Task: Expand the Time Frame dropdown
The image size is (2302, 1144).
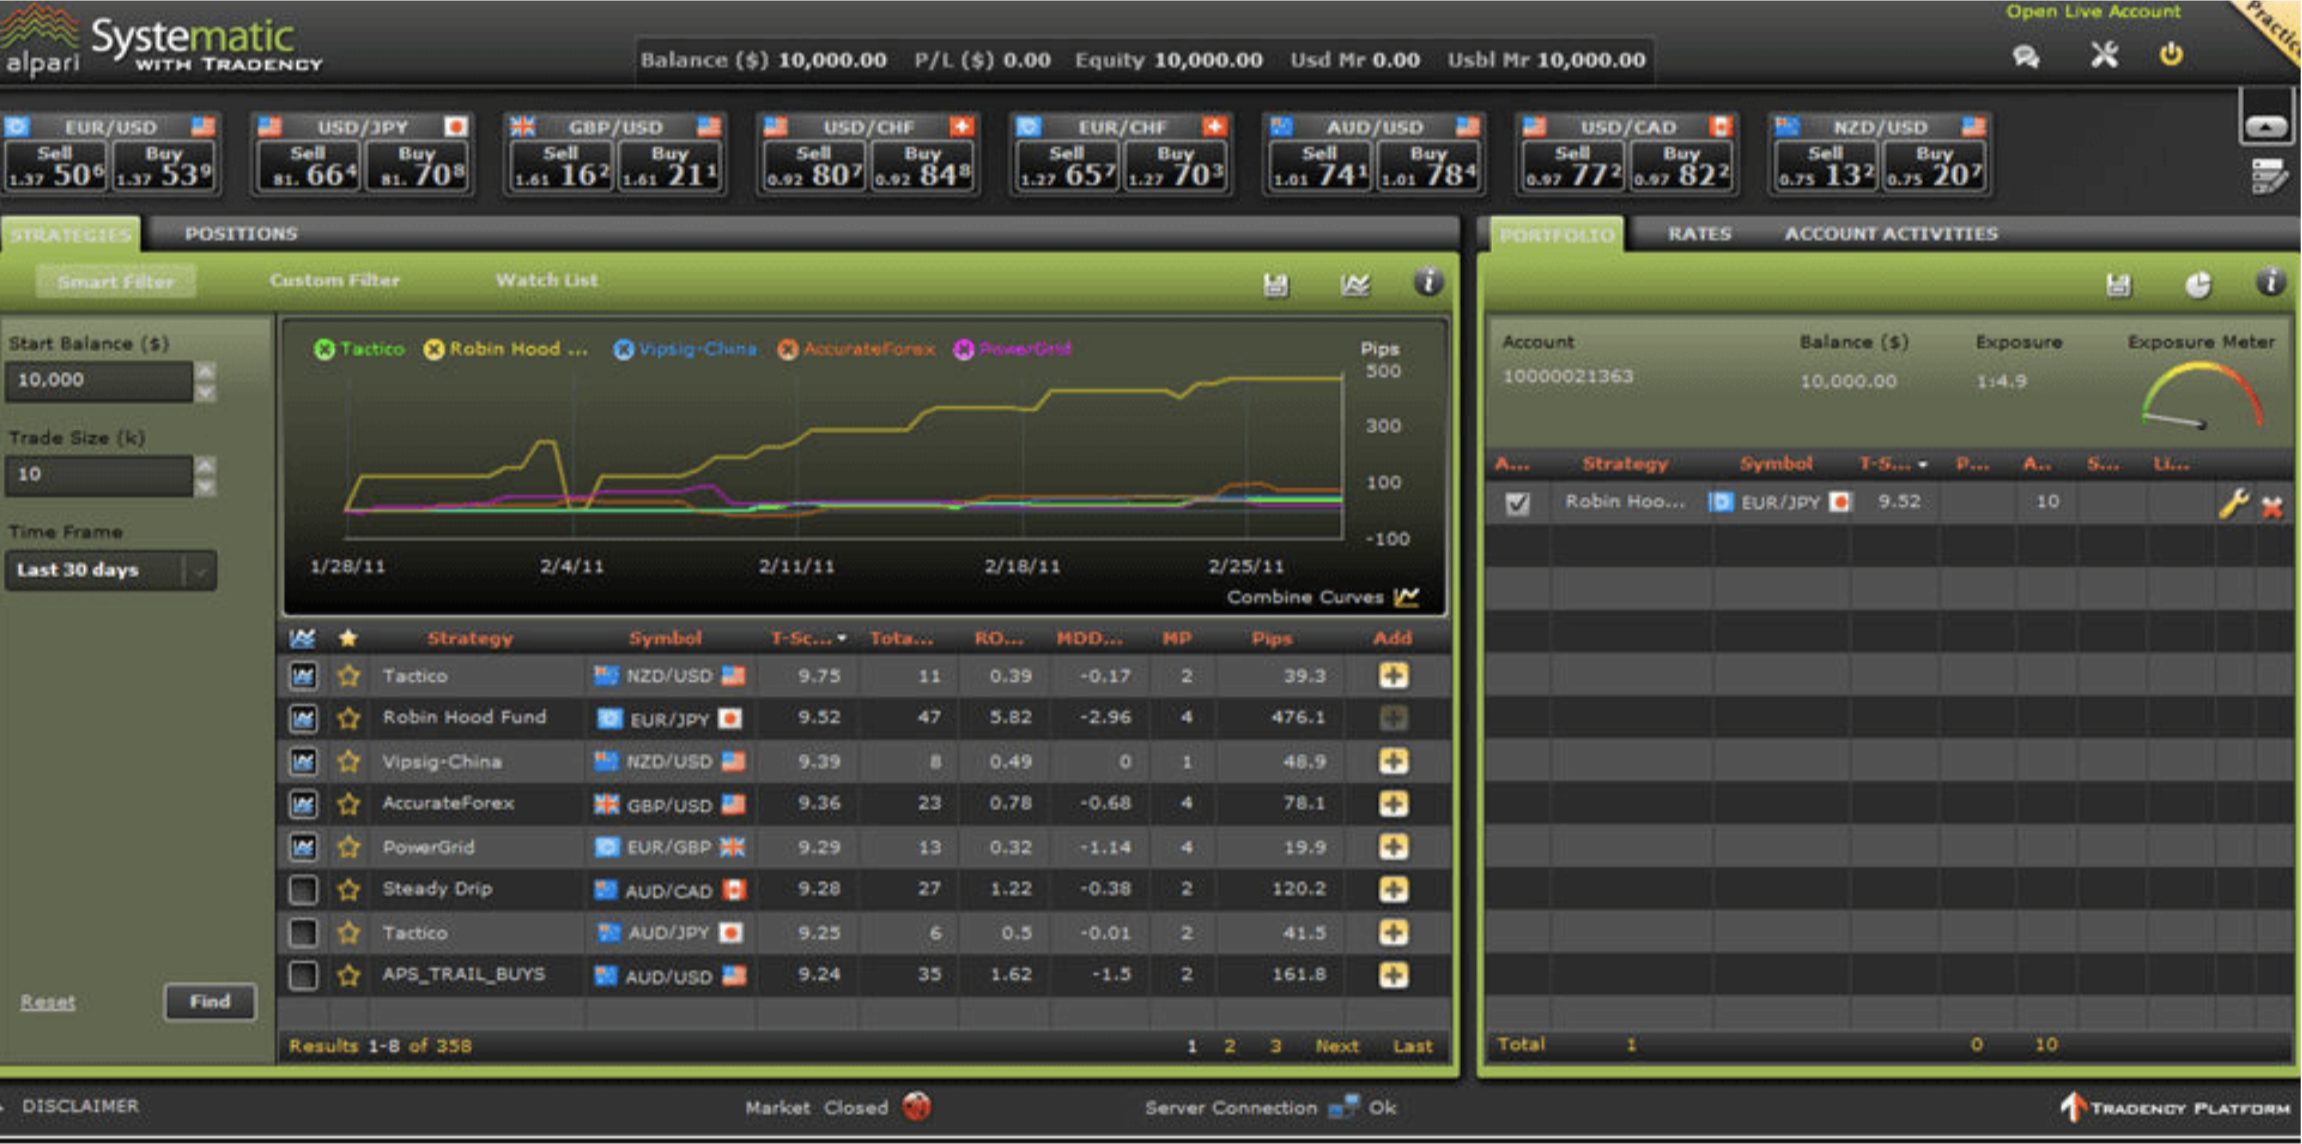Action: click(x=200, y=571)
